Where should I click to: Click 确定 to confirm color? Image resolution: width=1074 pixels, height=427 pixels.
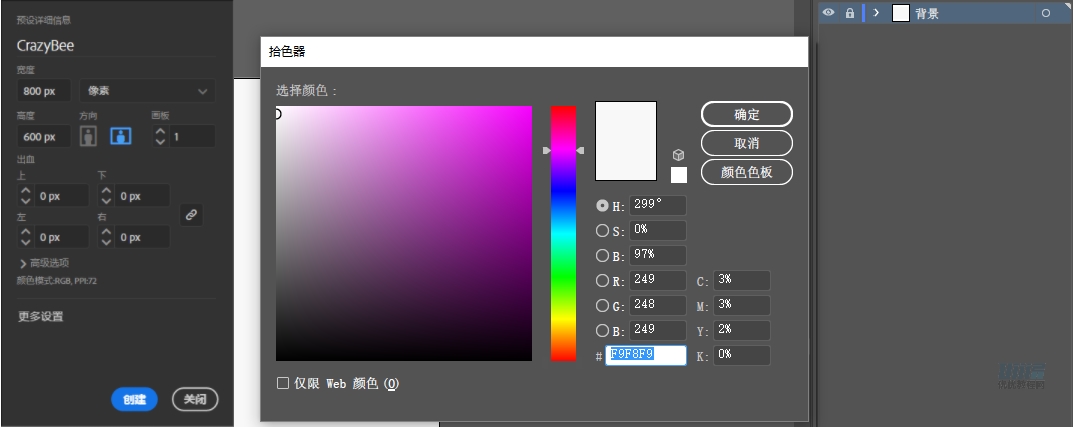coord(747,114)
